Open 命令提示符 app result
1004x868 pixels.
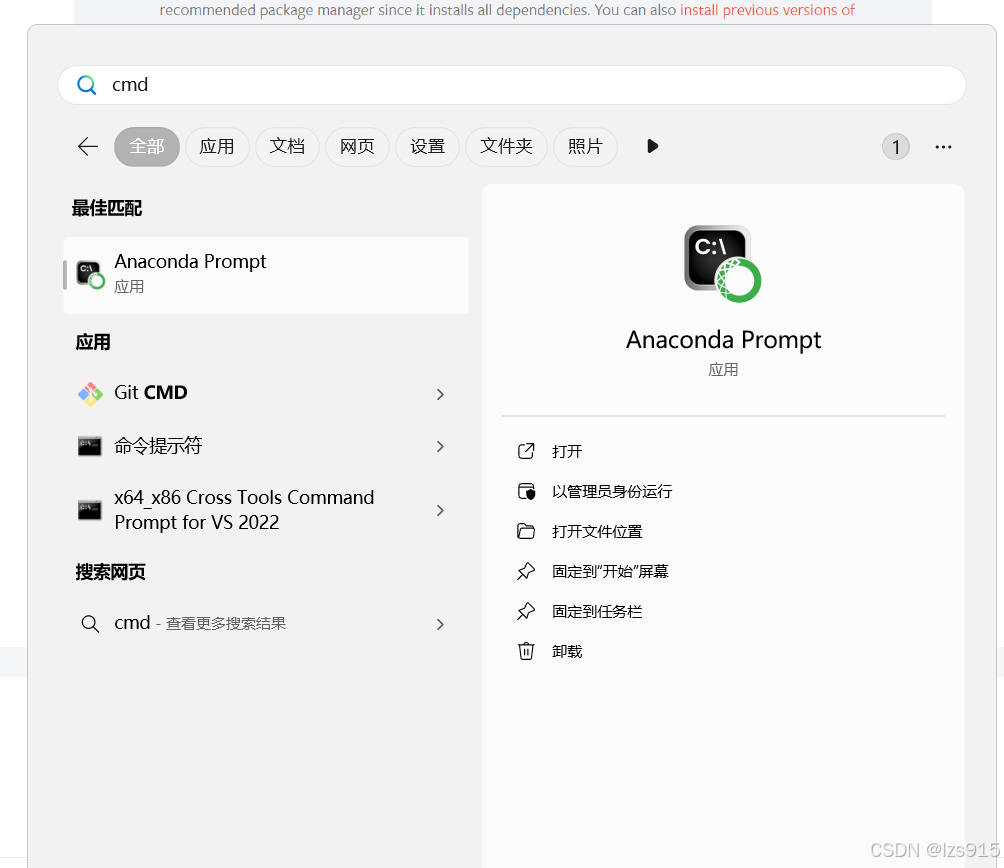[x=266, y=446]
